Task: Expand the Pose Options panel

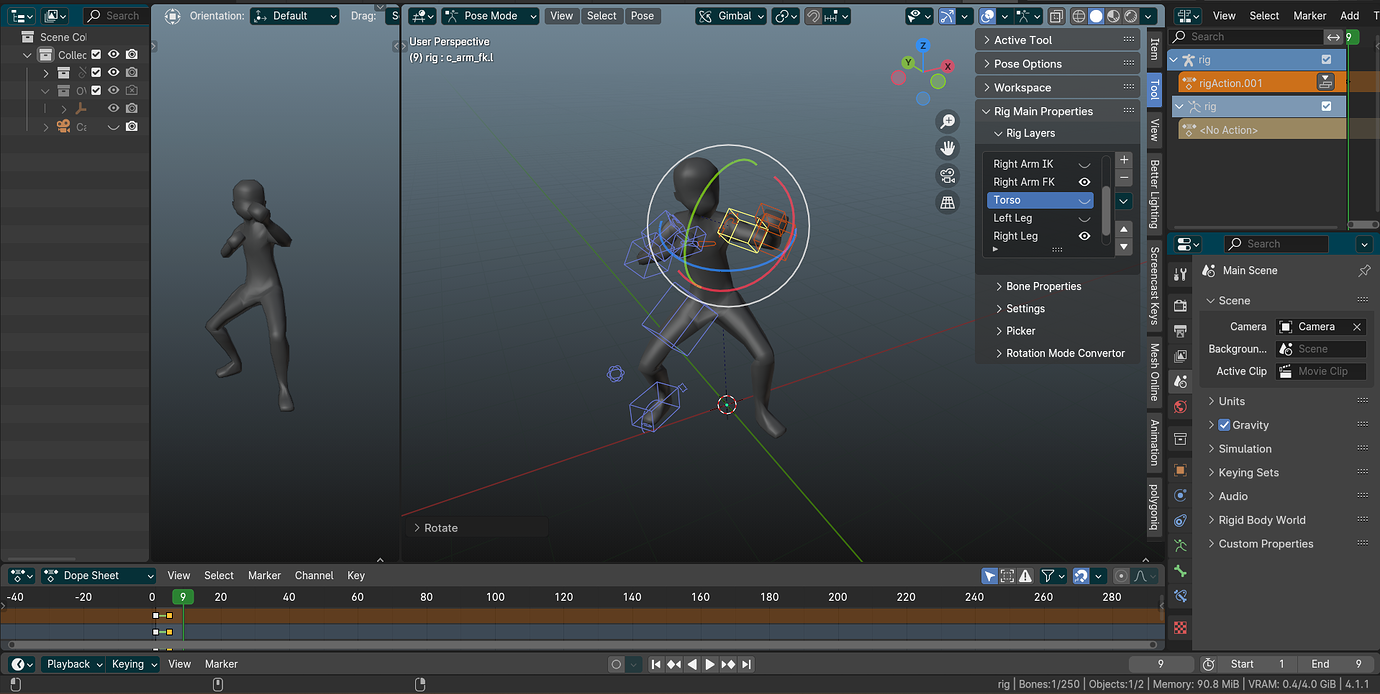Action: (1058, 64)
